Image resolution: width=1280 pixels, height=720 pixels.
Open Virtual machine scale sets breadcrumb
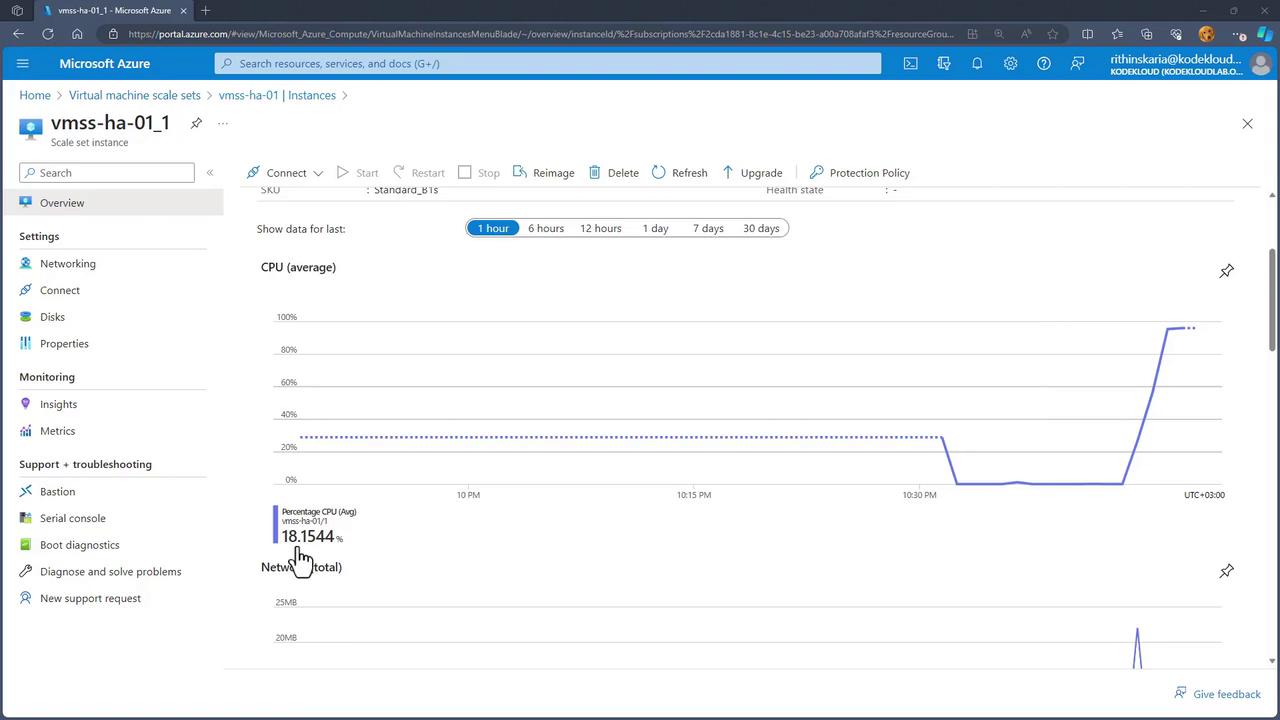click(135, 95)
